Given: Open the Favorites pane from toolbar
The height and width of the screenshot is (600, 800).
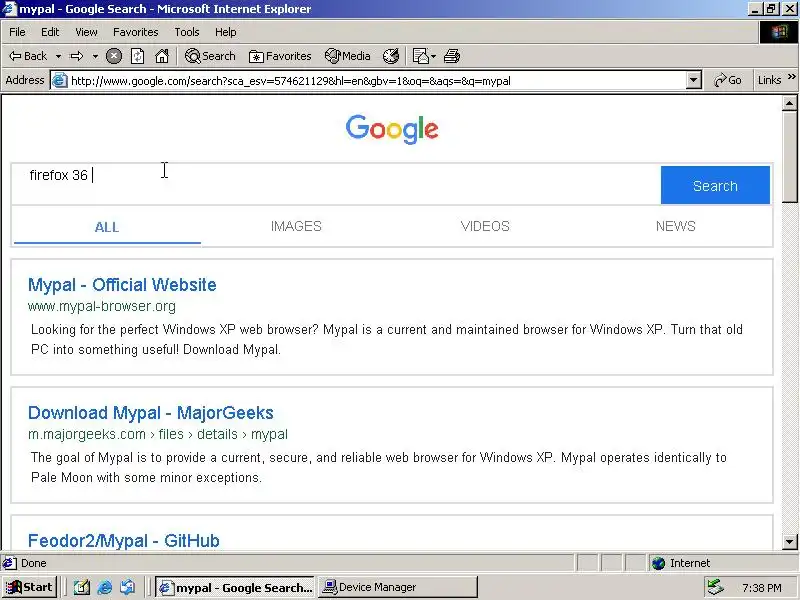Looking at the screenshot, I should 280,56.
